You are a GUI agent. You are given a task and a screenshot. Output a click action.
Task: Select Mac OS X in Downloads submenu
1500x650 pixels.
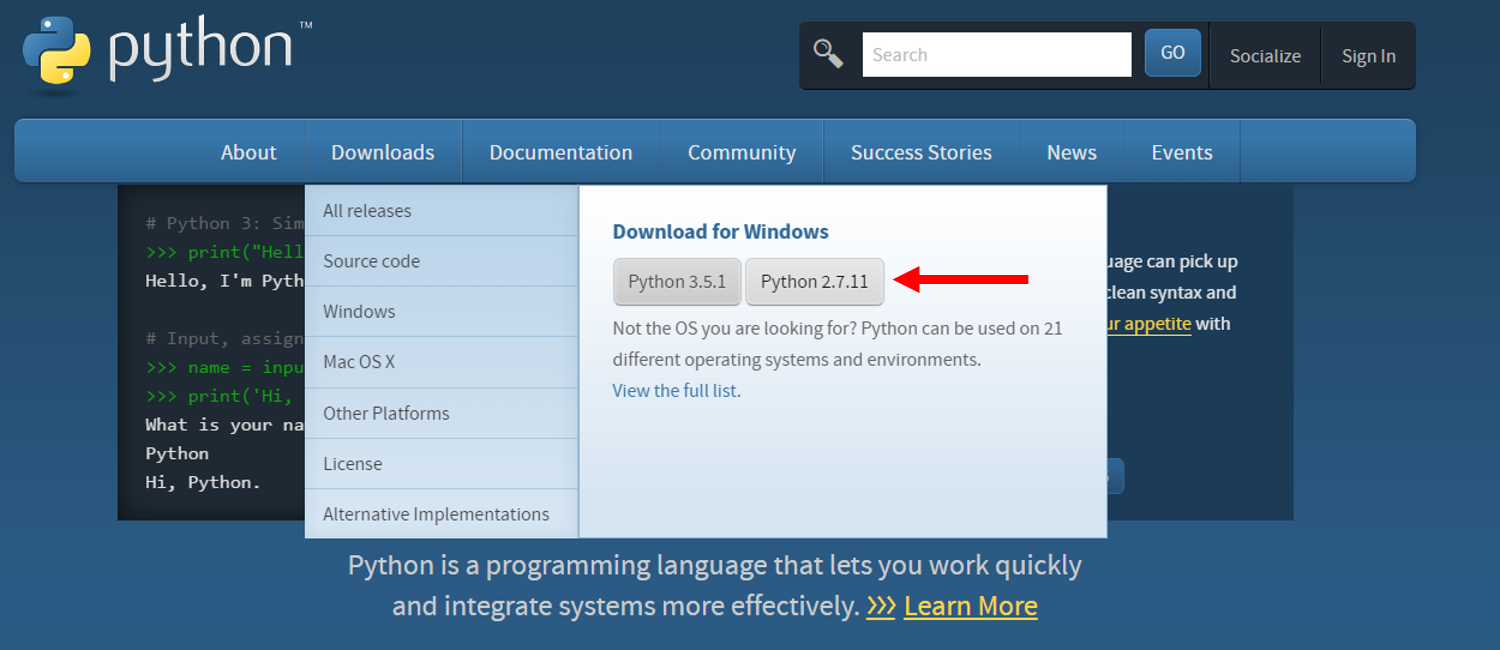pyautogui.click(x=442, y=362)
